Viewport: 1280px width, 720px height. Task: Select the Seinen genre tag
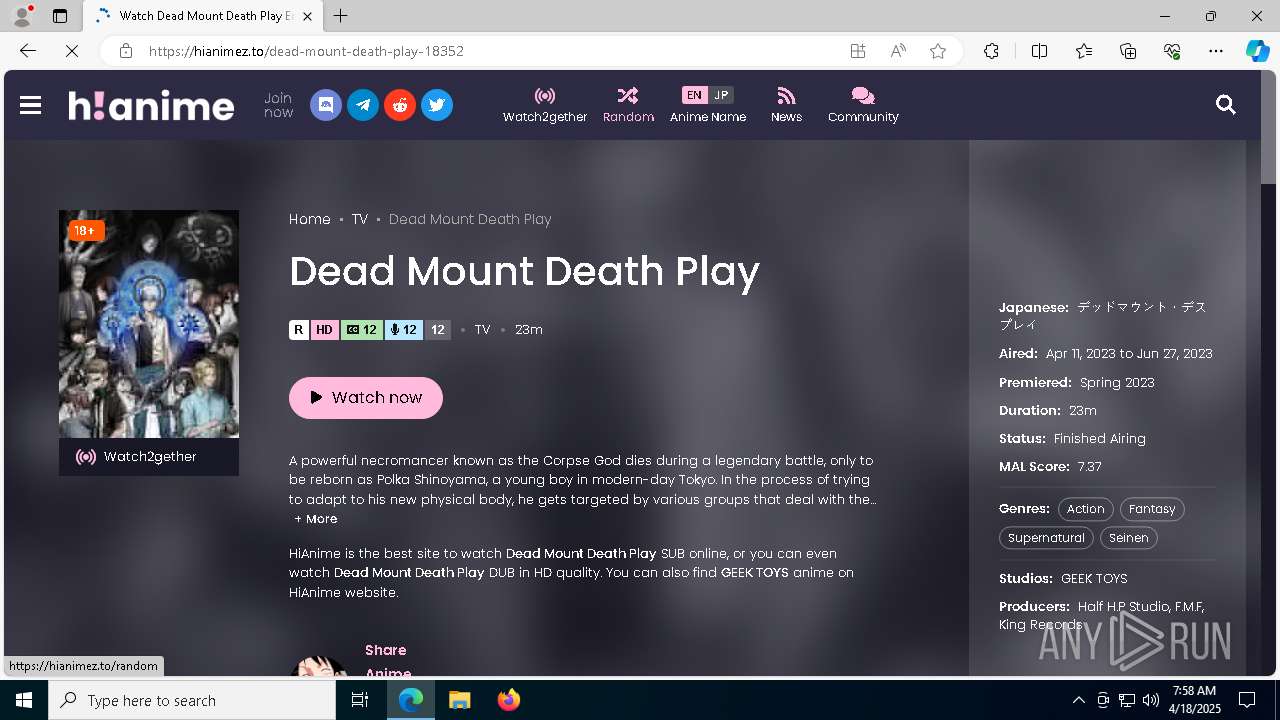(1129, 538)
